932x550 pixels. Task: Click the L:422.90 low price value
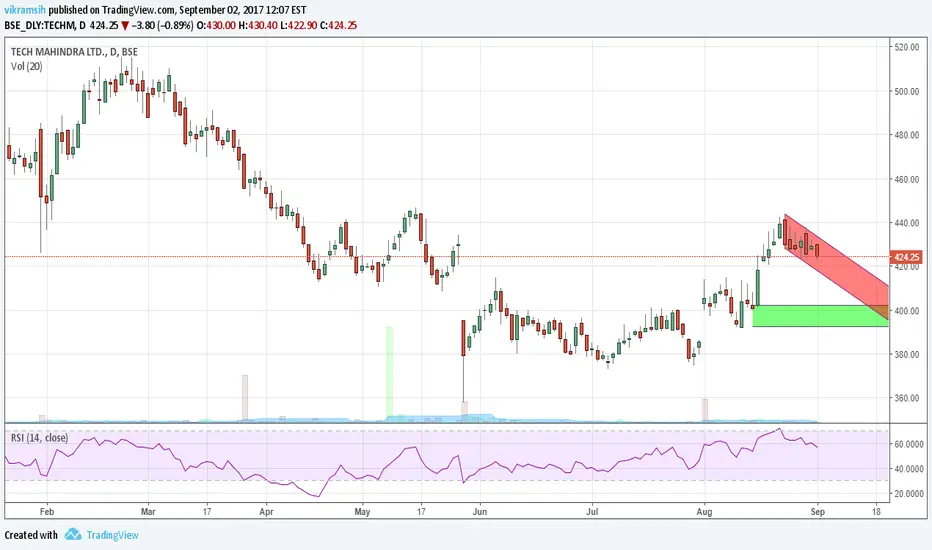[298, 26]
